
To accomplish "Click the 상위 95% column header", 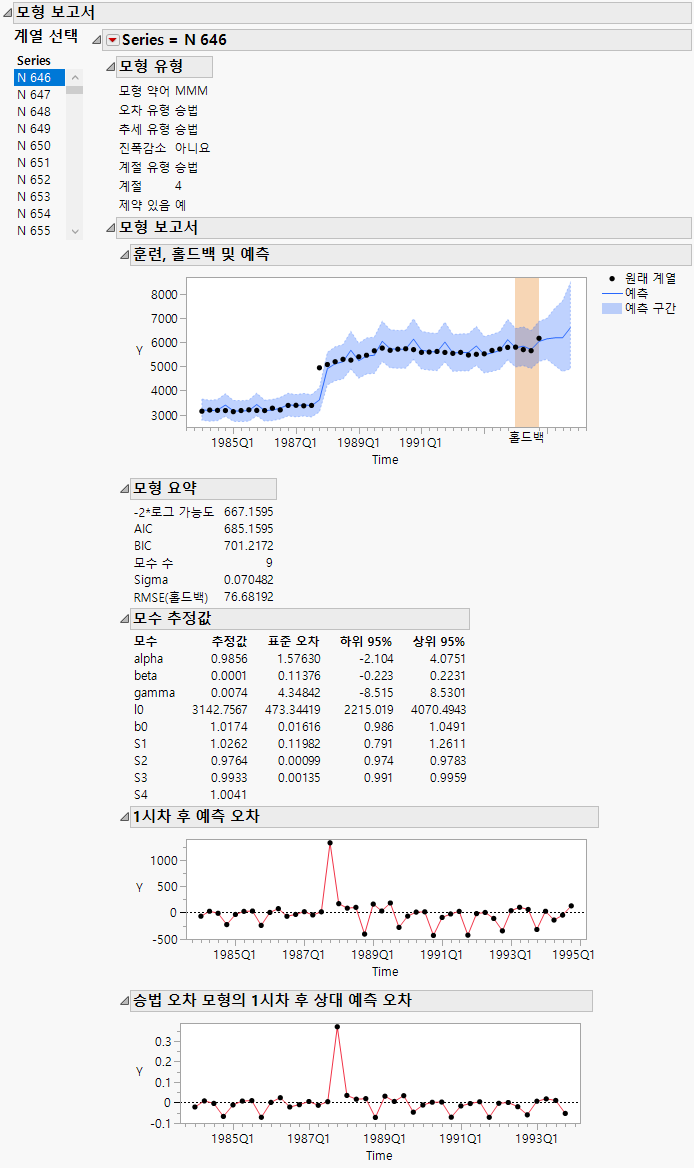I will tap(439, 641).
